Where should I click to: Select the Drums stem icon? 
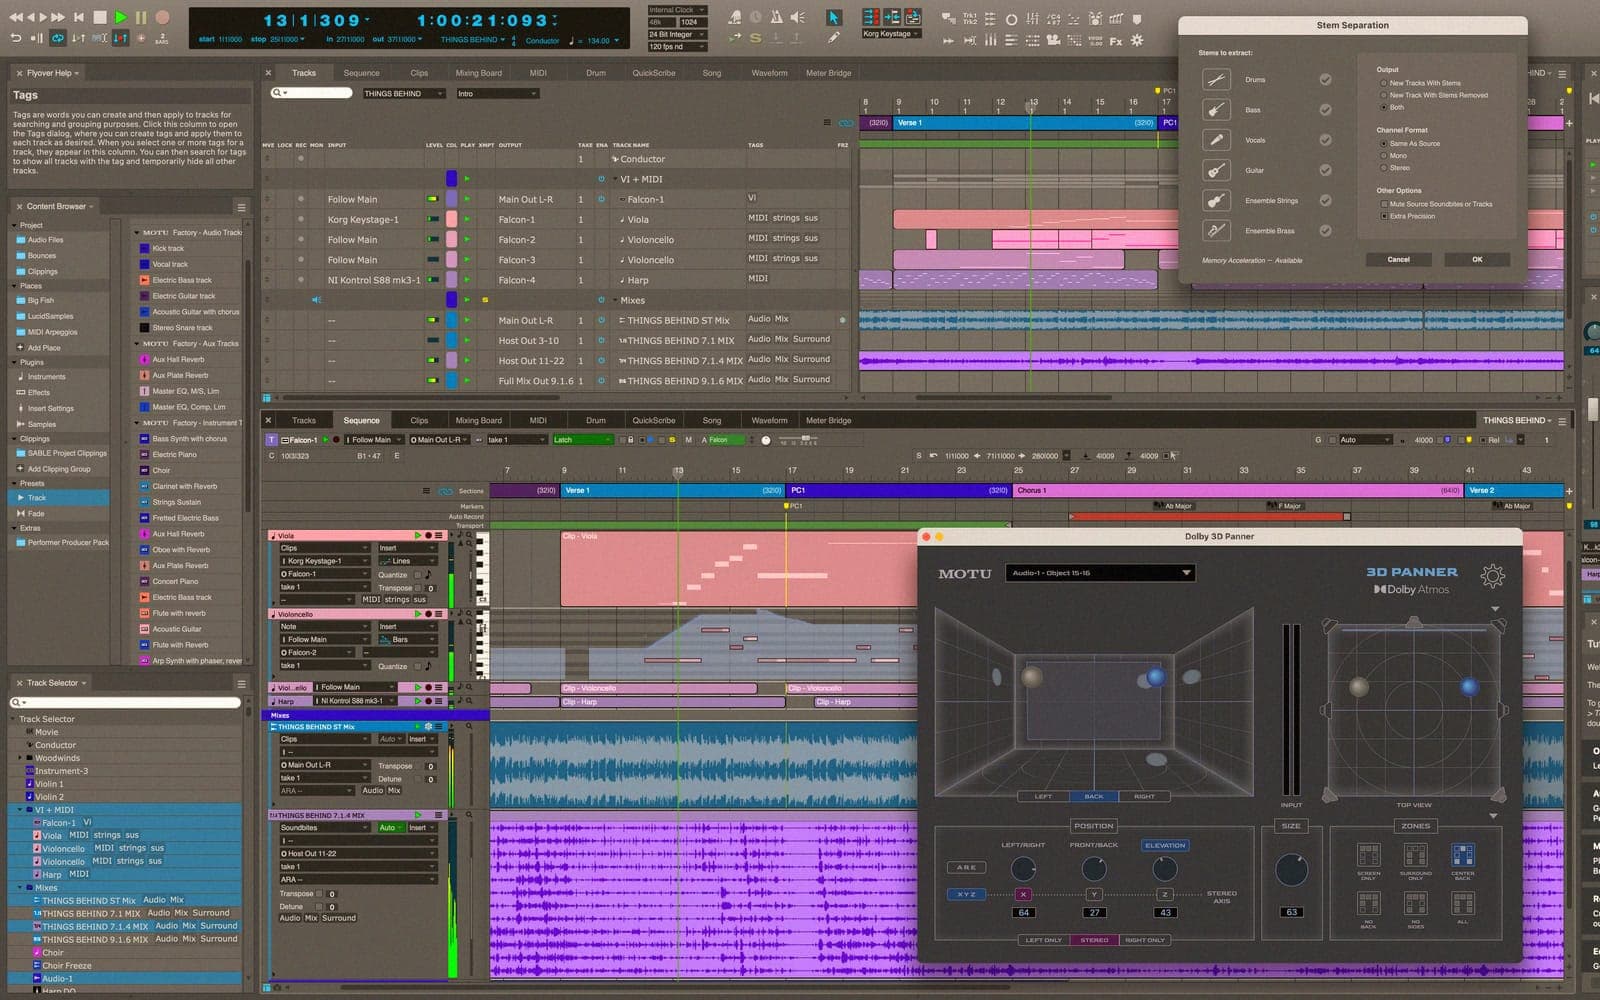(x=1216, y=80)
